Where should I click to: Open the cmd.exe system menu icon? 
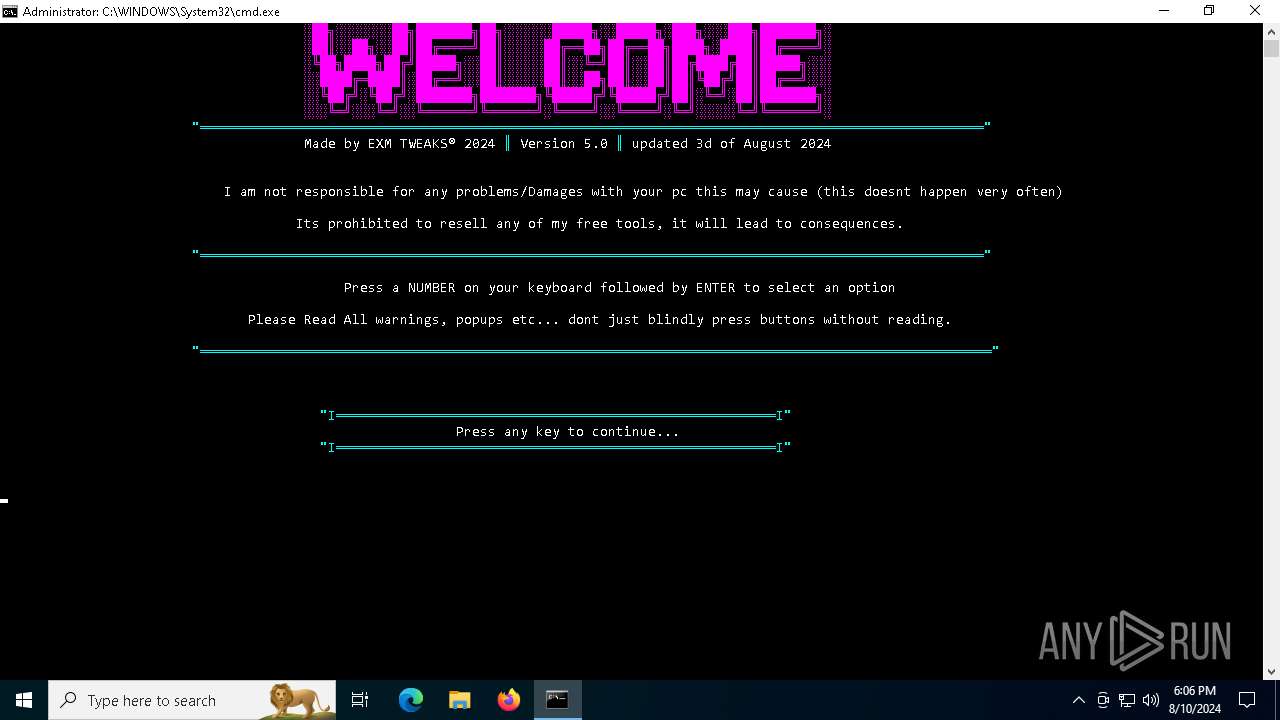[x=10, y=11]
